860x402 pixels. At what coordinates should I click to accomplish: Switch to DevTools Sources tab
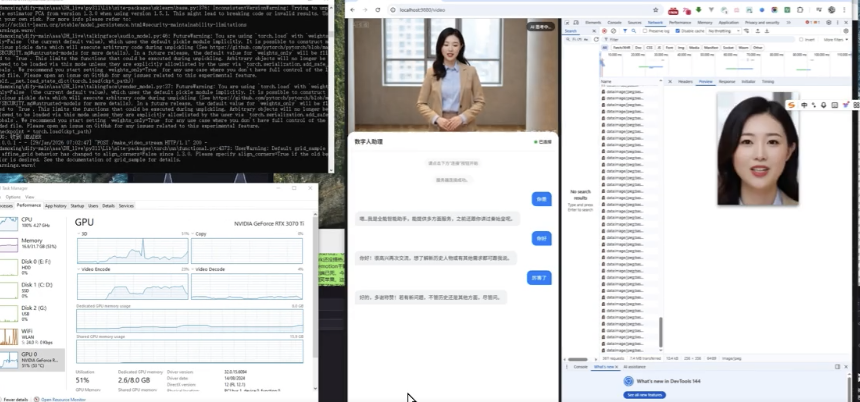pyautogui.click(x=635, y=22)
